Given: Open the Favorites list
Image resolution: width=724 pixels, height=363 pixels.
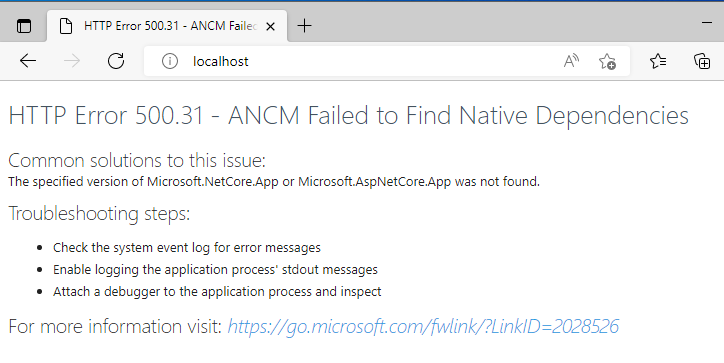Looking at the screenshot, I should (x=658, y=61).
